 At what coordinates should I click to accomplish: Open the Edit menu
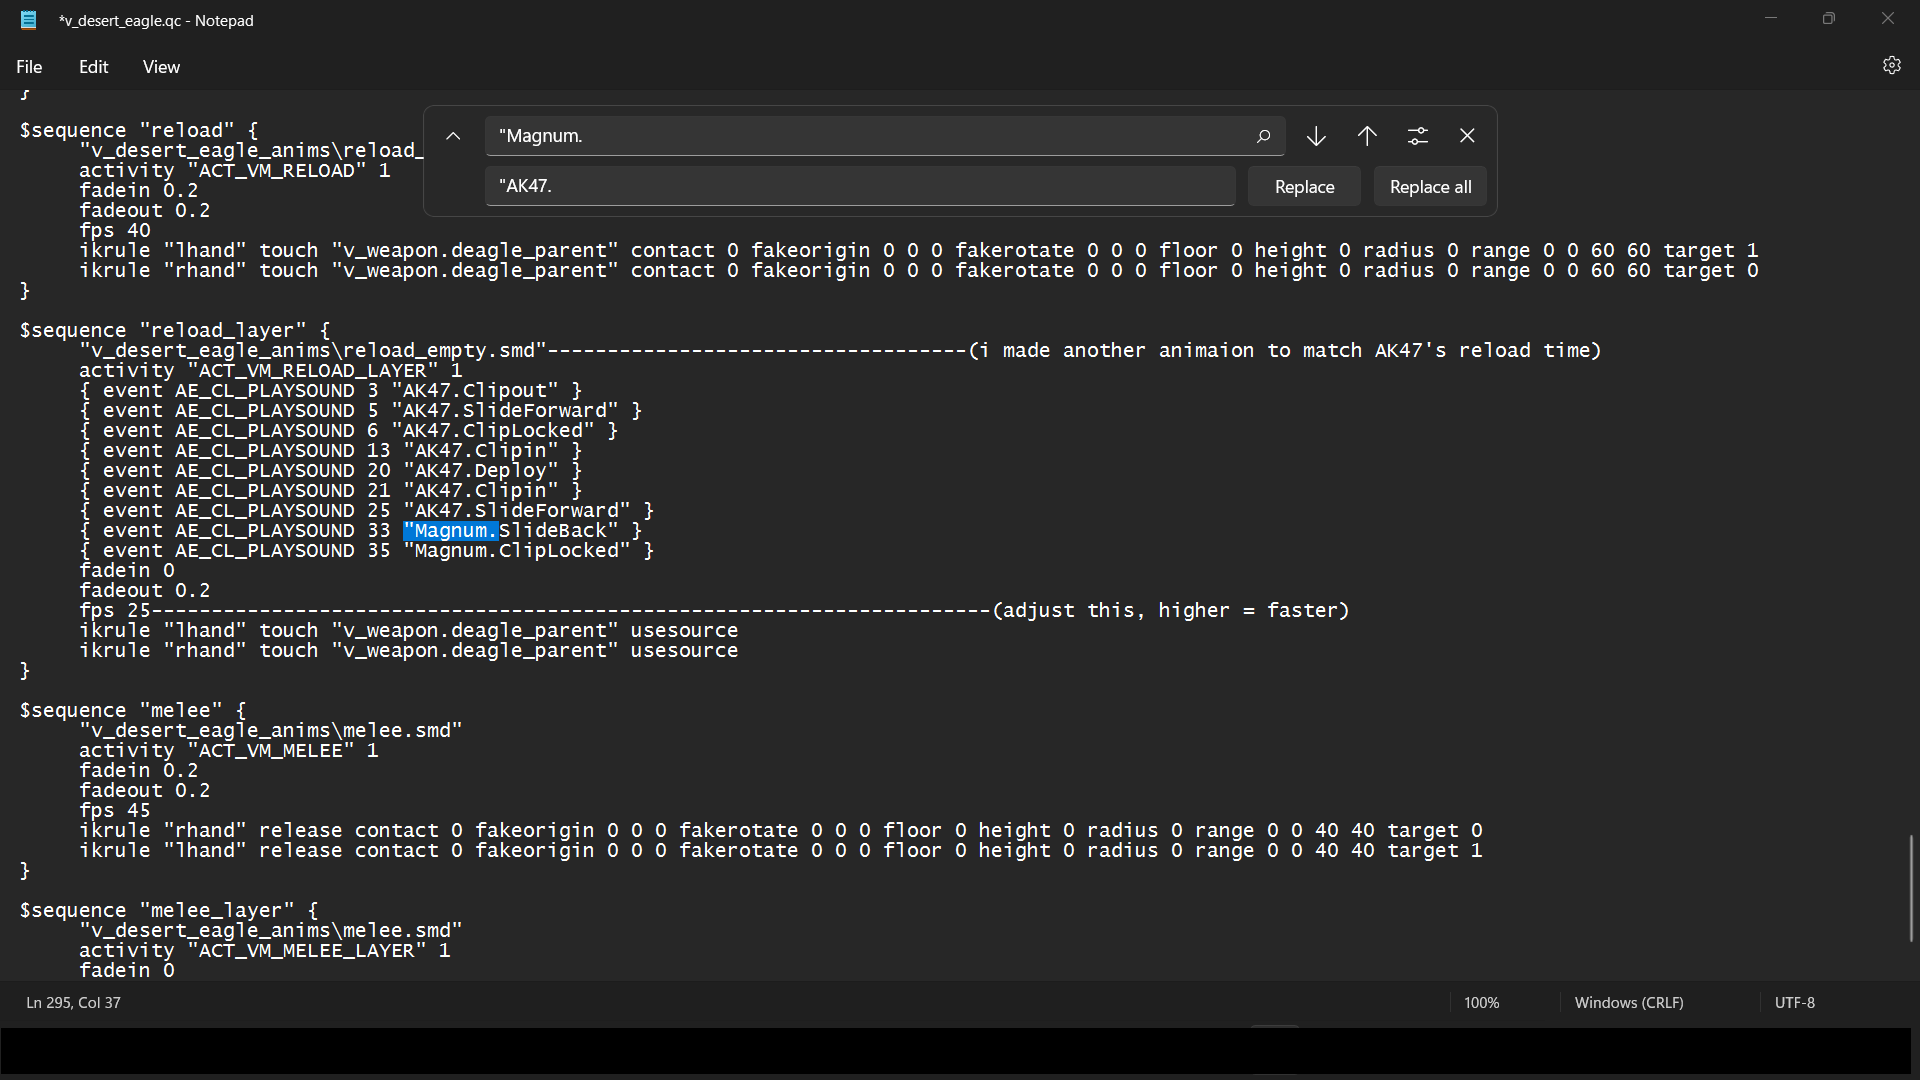pos(93,67)
